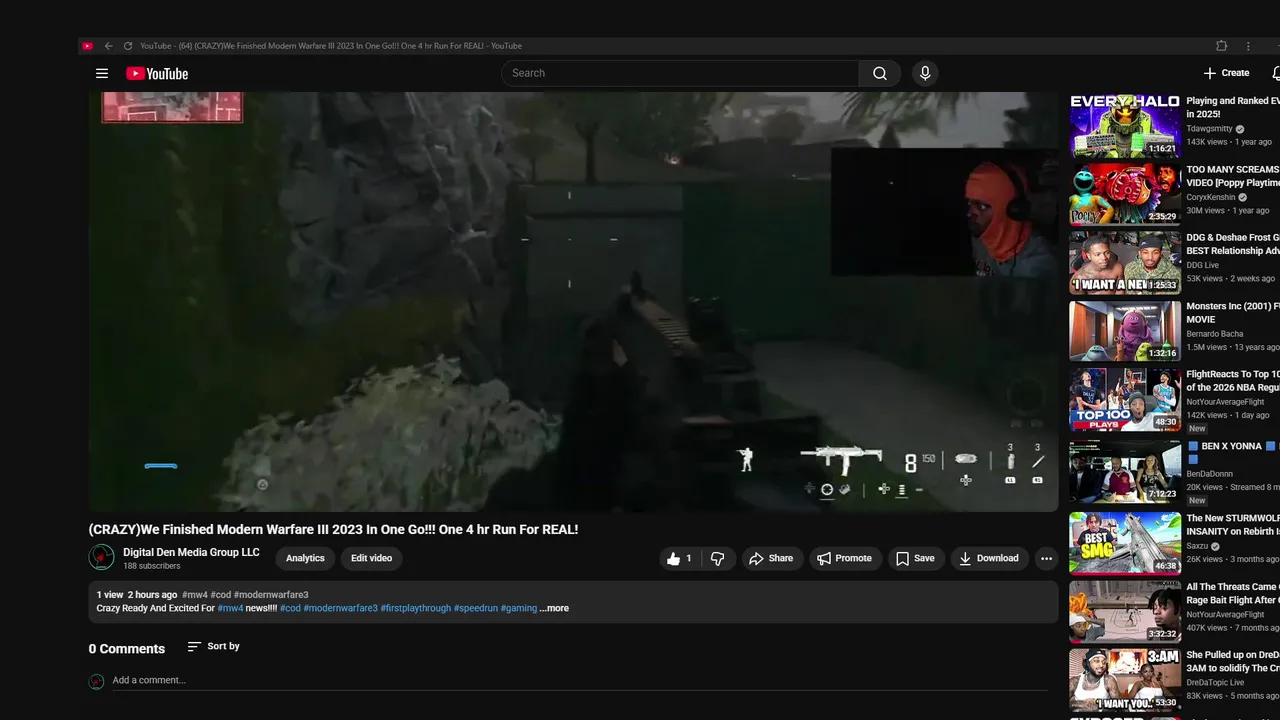Click Bernardo Bacha channel name
This screenshot has width=1280, height=720.
[x=1215, y=334]
